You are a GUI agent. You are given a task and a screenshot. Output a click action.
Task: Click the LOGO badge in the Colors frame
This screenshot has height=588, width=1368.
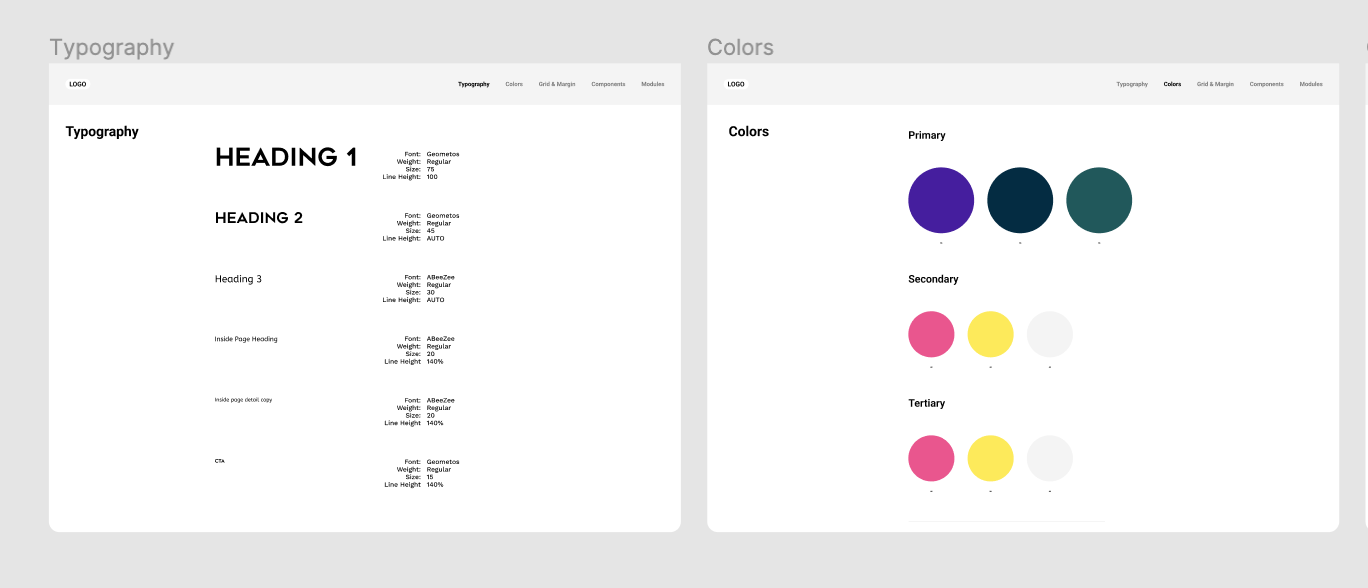[x=735, y=84]
